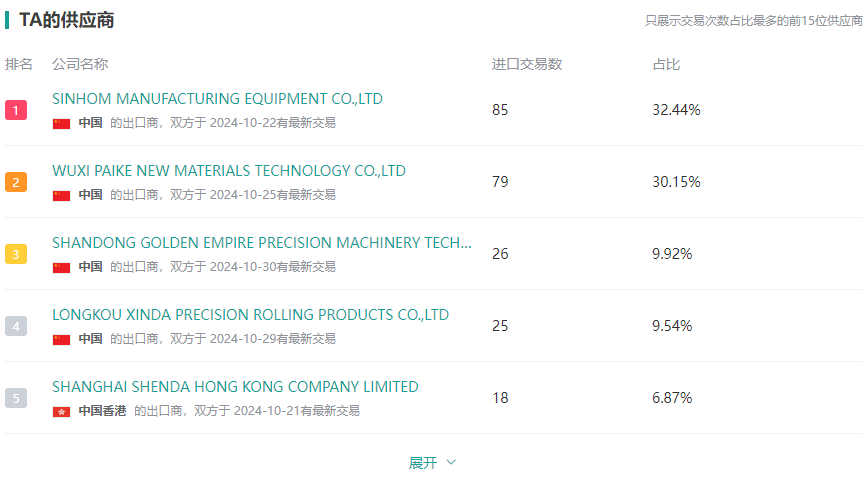
Task: Click the rank 2 orange badge
Action: [16, 182]
